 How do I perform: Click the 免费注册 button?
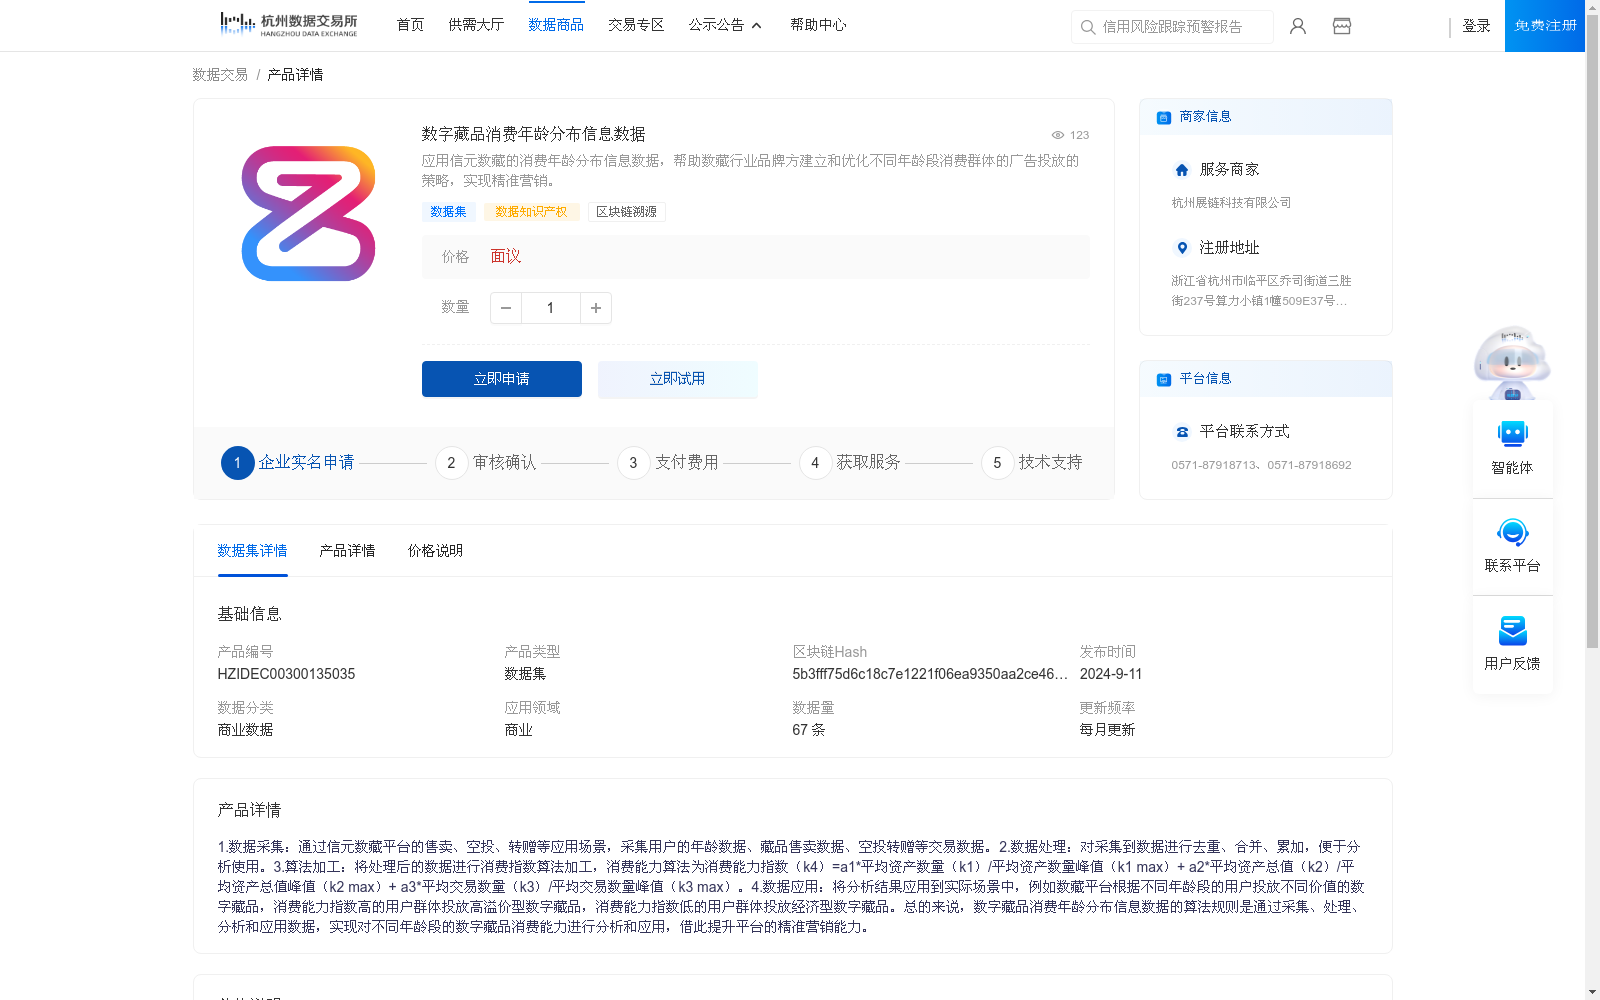click(x=1545, y=26)
